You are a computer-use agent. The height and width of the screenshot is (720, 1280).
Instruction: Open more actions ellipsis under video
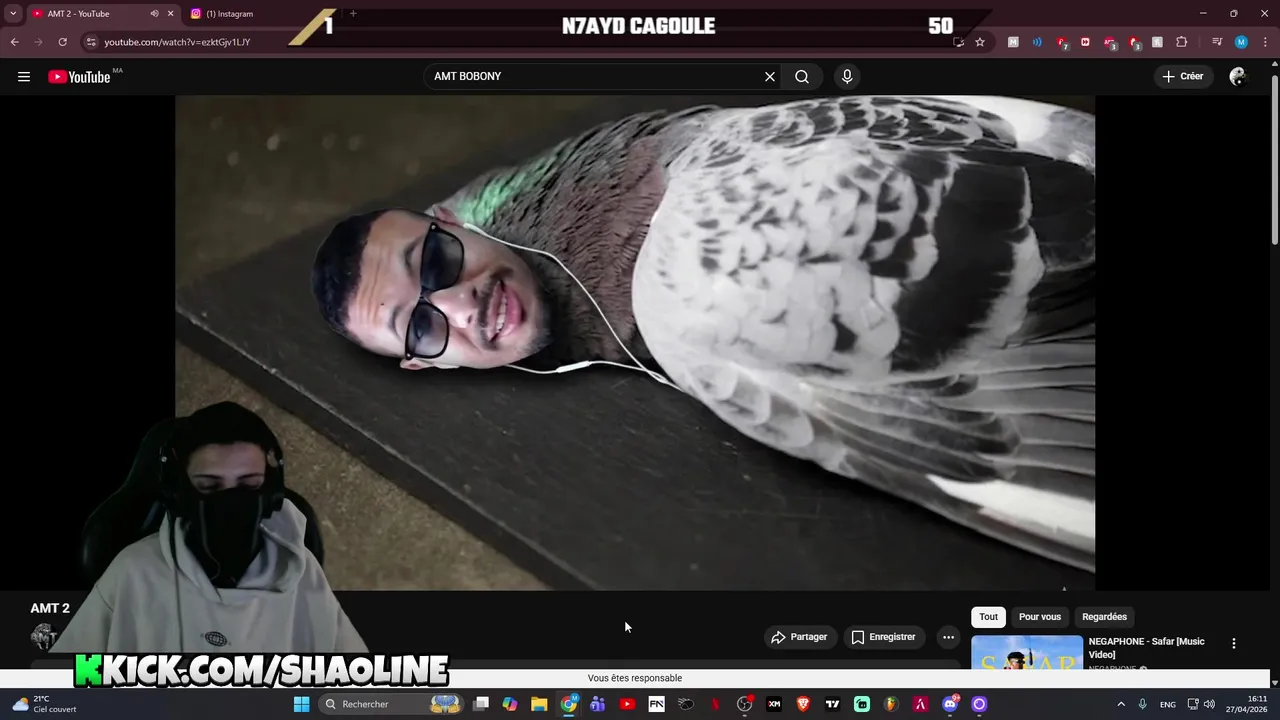pos(948,637)
